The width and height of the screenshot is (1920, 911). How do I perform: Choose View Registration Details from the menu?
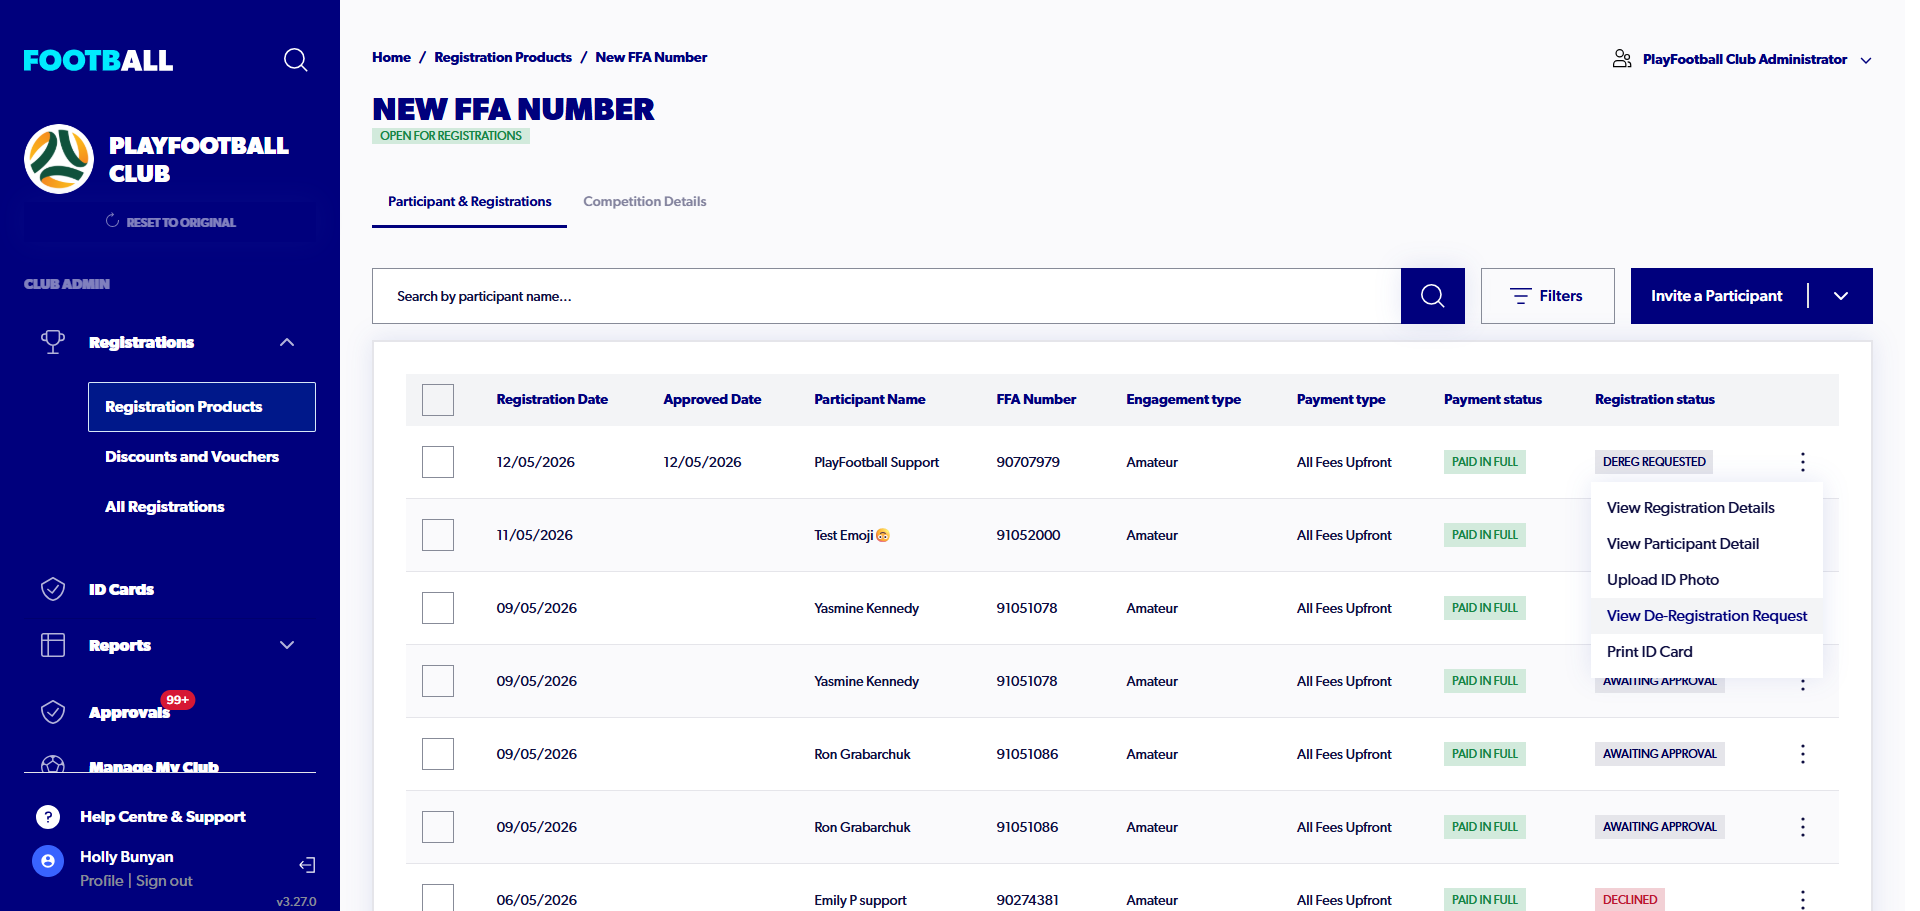1706,508
